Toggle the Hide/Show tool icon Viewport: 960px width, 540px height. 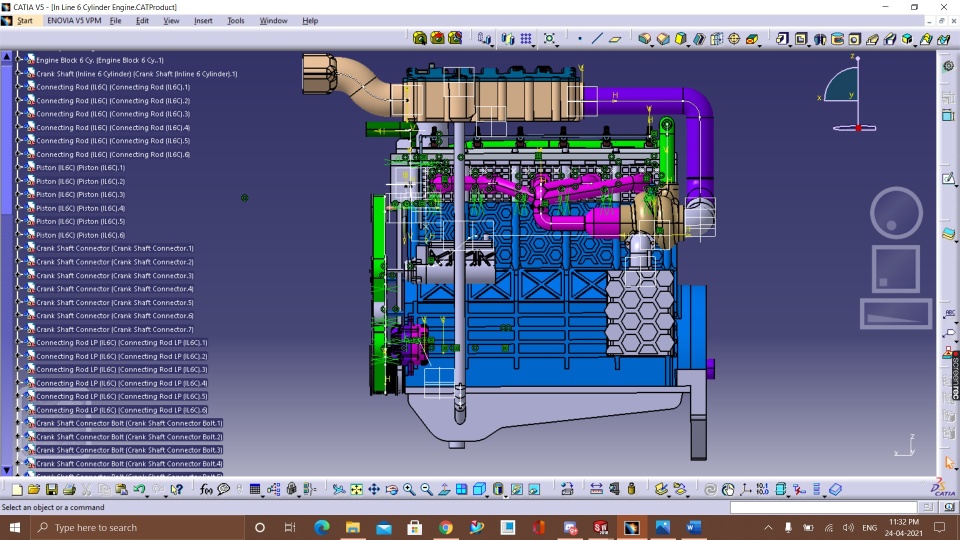click(x=515, y=490)
